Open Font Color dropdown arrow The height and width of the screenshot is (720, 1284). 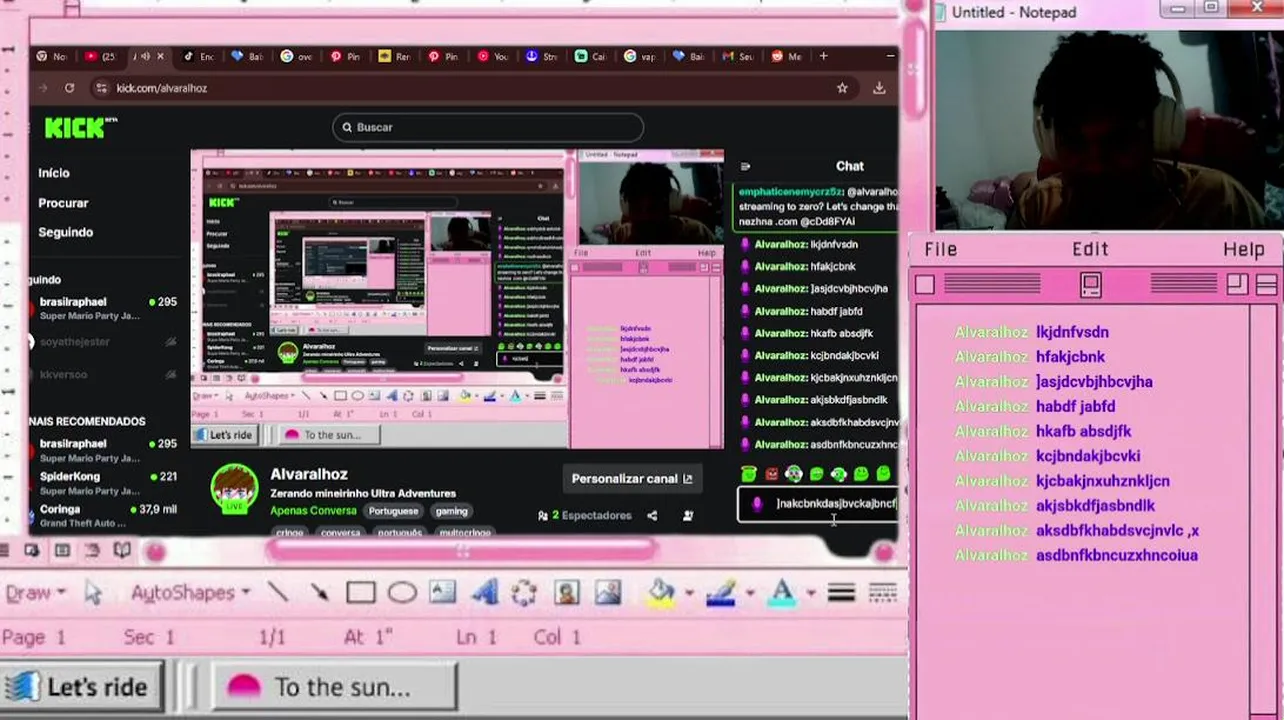[811, 593]
